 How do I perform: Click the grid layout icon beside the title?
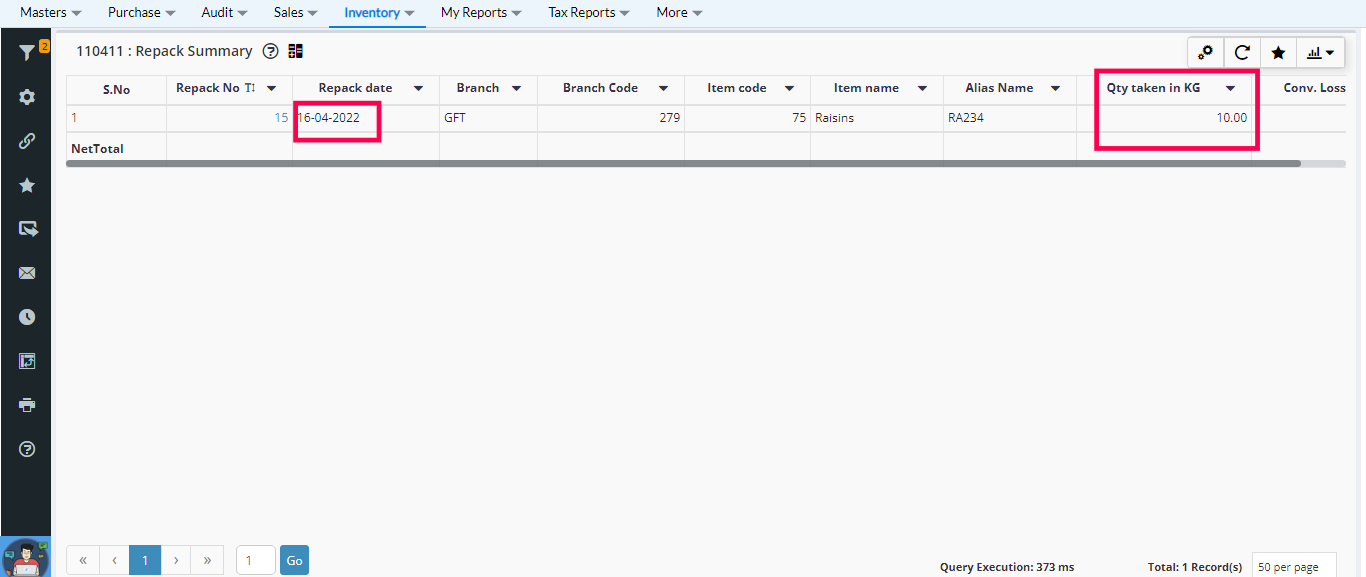click(x=295, y=51)
